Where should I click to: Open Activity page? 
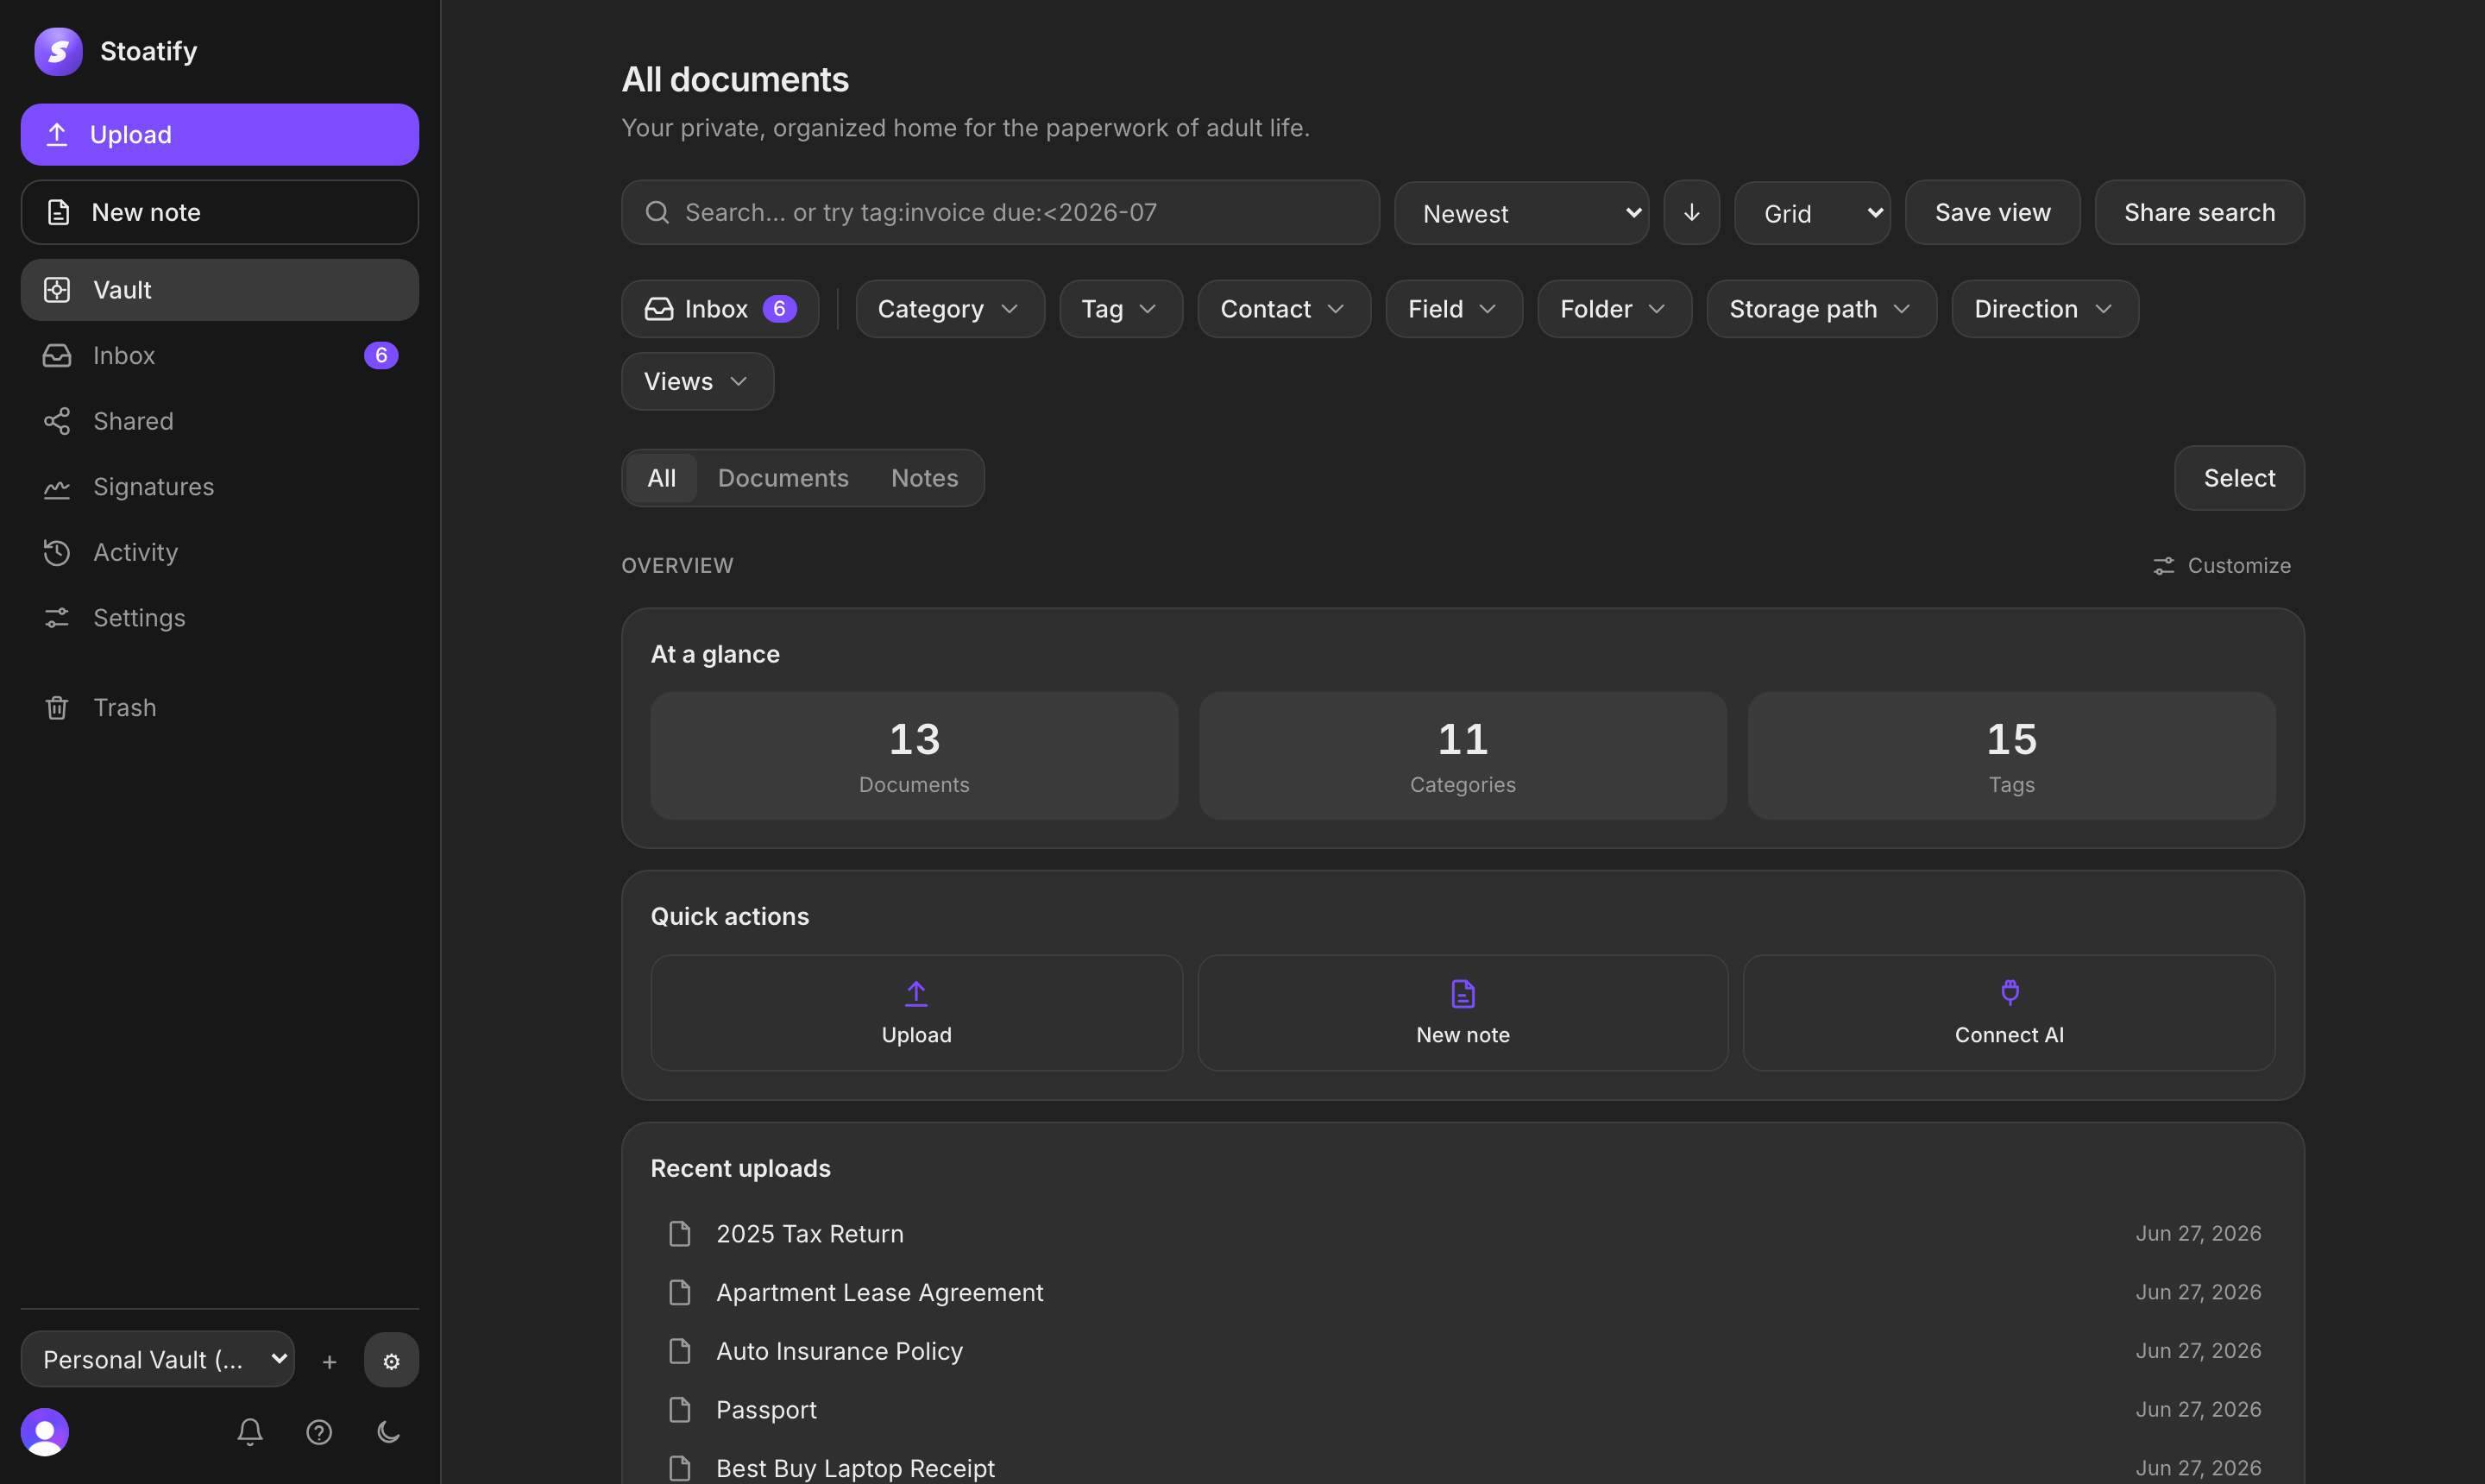220,552
